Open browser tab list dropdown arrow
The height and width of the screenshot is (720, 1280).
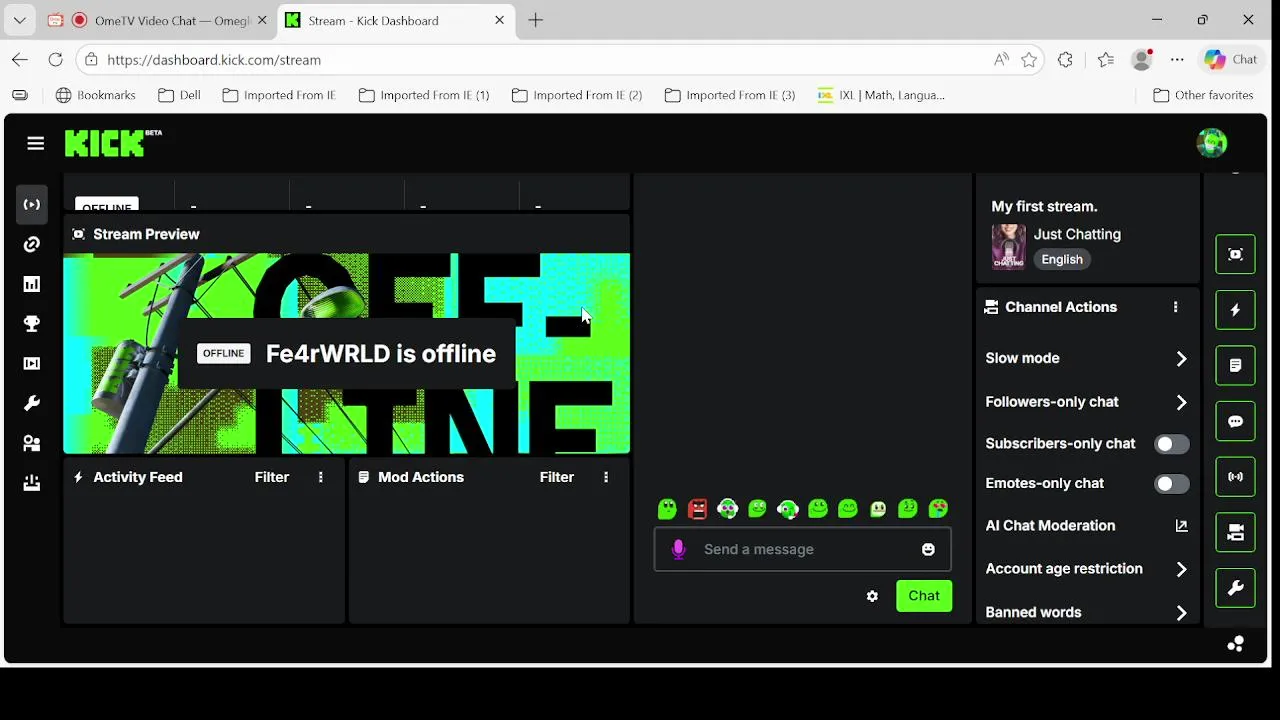click(x=19, y=20)
